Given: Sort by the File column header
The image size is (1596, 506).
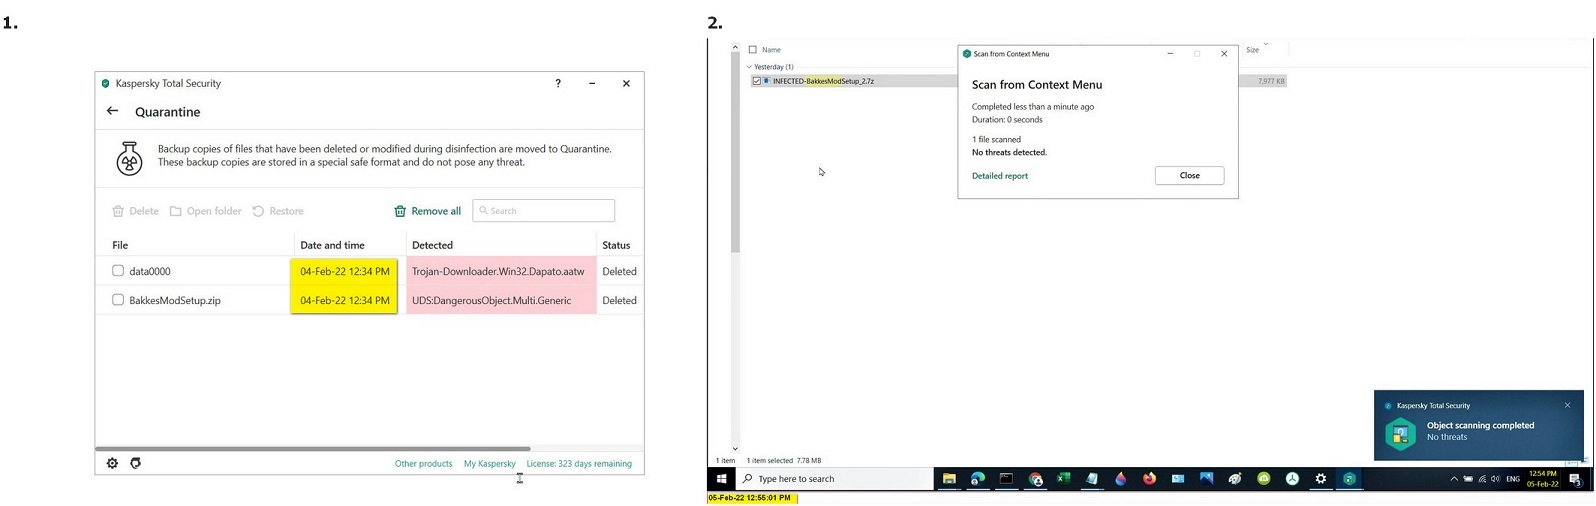Looking at the screenshot, I should [x=120, y=245].
